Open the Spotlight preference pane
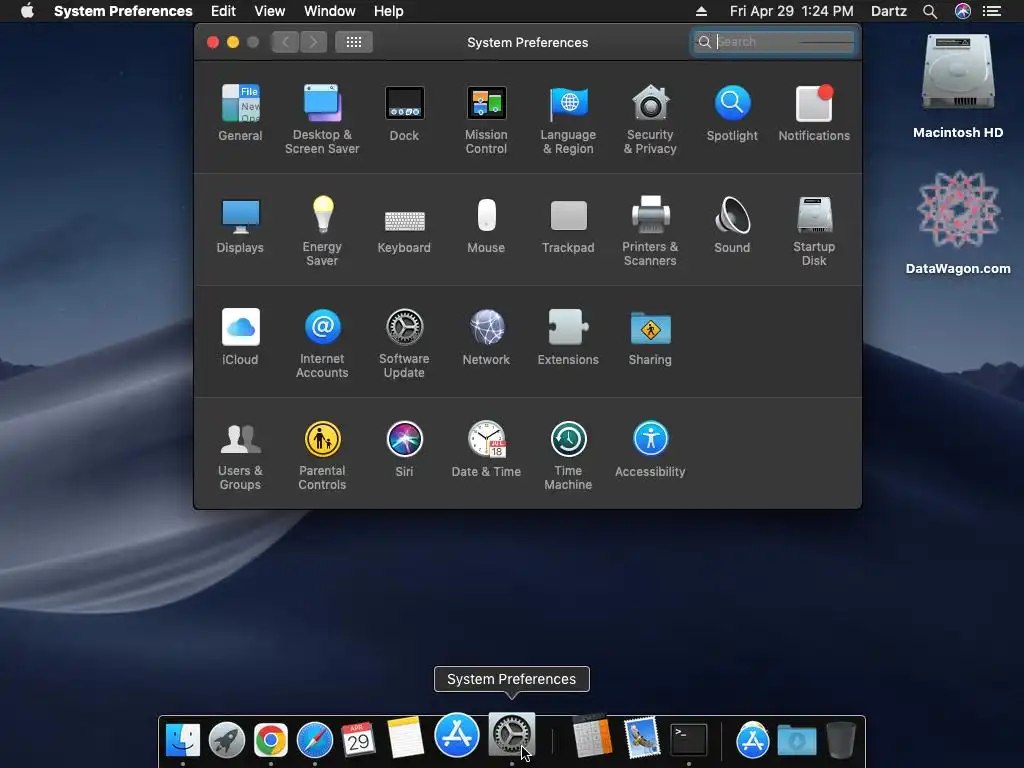Screen dimensions: 1024x768 (x=732, y=112)
